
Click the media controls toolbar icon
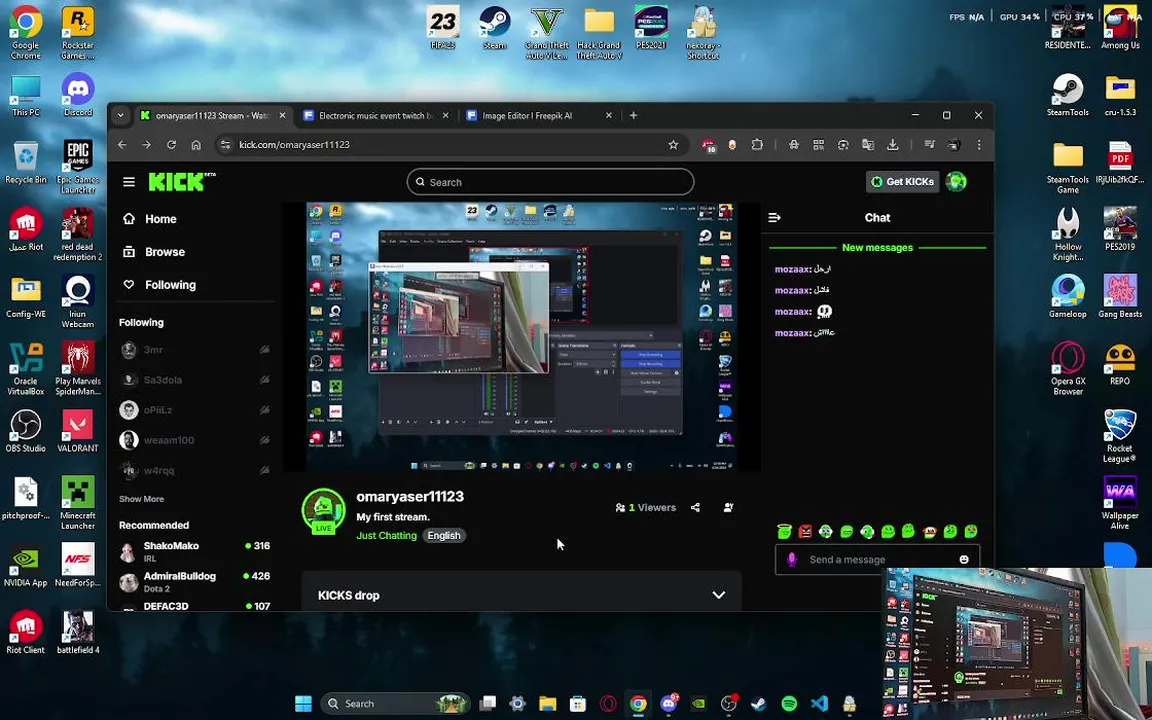[929, 145]
